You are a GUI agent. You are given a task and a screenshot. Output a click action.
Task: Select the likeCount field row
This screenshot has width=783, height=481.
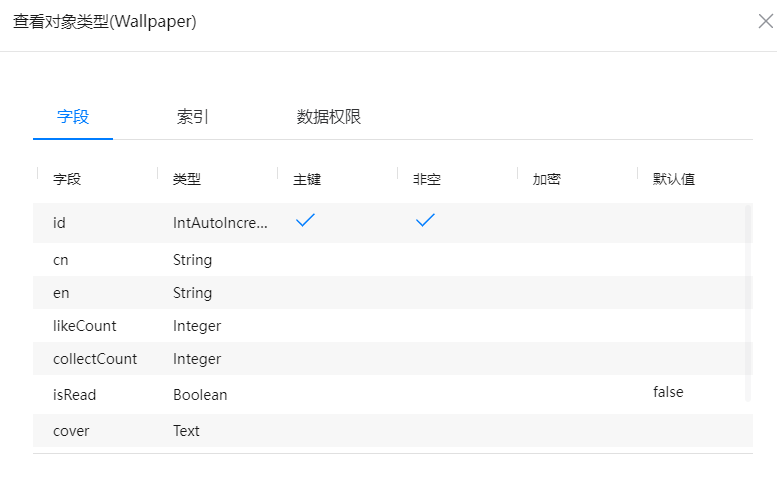[x=85, y=326]
